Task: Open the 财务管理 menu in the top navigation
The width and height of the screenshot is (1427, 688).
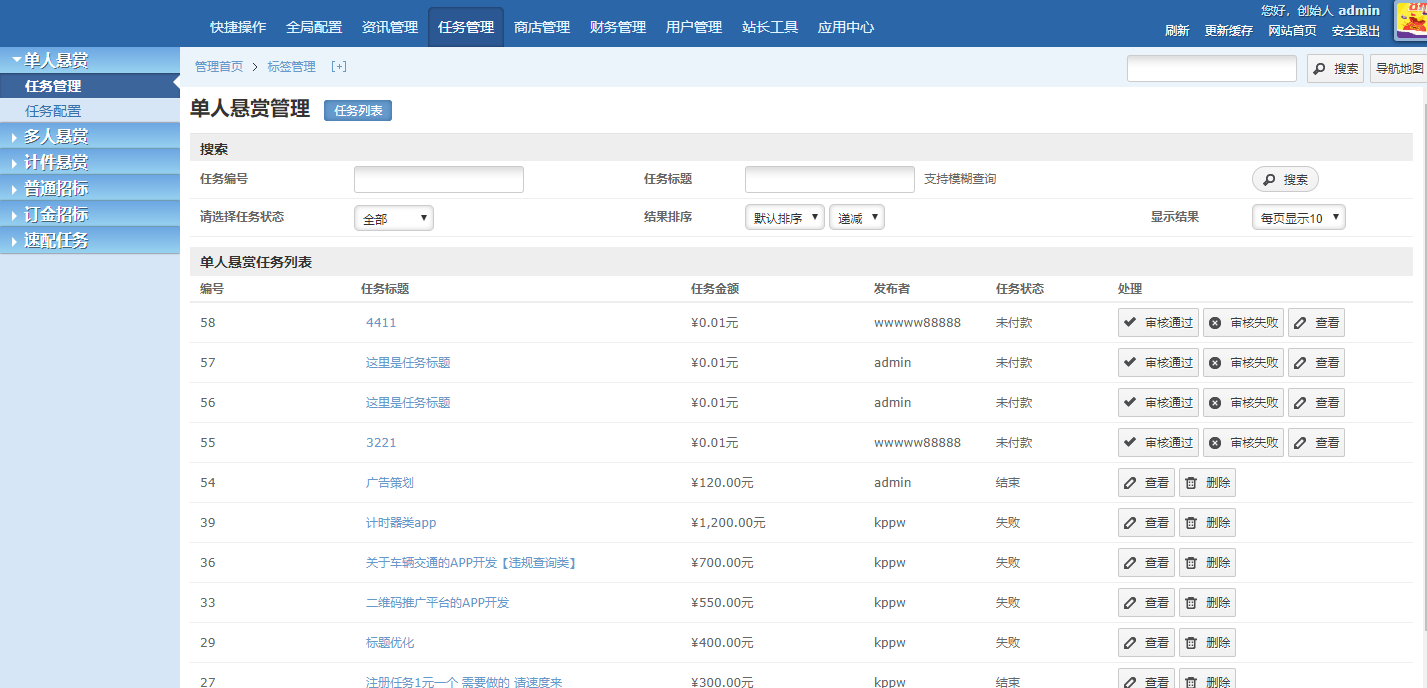Action: tap(617, 27)
